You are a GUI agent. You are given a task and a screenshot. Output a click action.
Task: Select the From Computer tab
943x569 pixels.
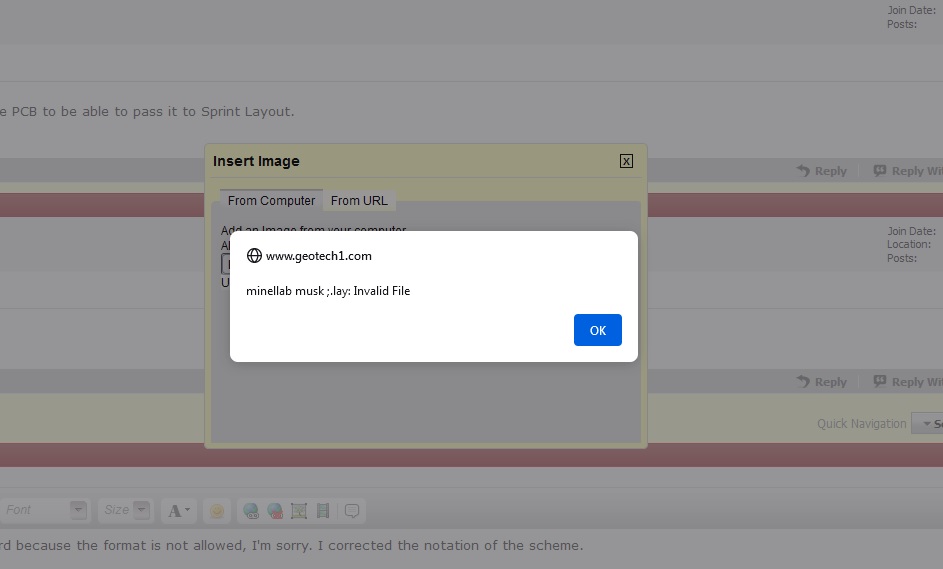pyautogui.click(x=271, y=200)
